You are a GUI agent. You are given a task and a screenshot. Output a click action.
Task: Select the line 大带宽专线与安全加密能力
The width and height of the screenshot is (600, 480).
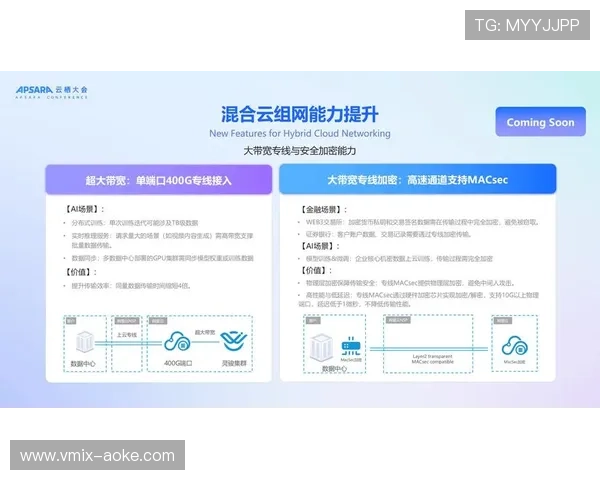pyautogui.click(x=300, y=151)
